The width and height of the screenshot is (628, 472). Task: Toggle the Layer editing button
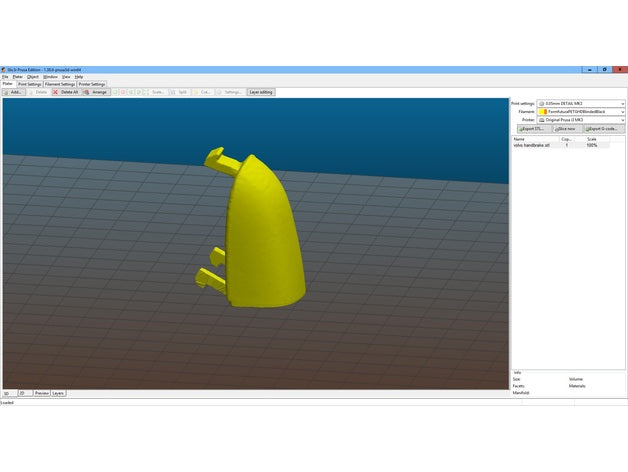coord(261,92)
